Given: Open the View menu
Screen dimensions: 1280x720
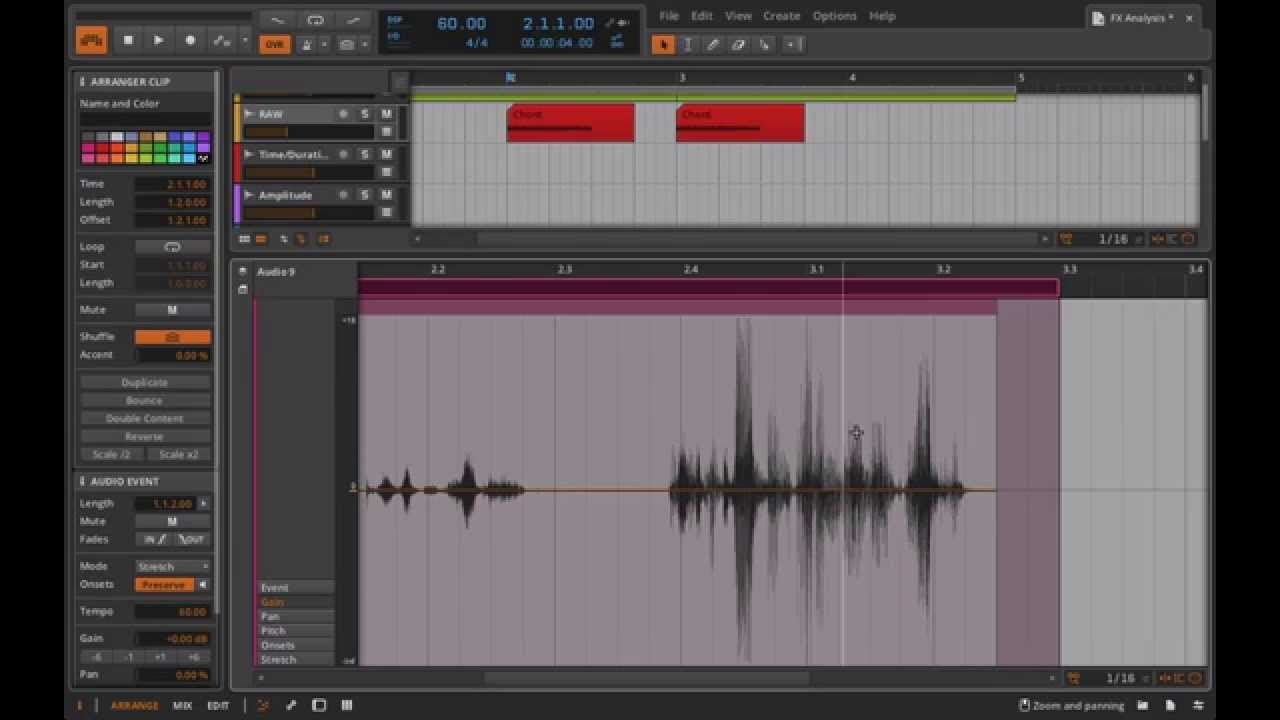Looking at the screenshot, I should point(738,16).
